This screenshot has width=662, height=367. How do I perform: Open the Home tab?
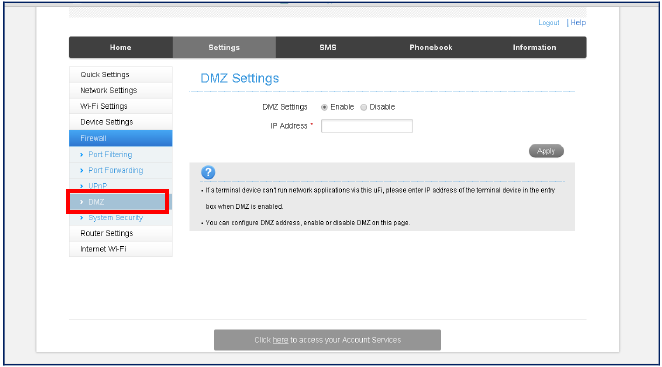pyautogui.click(x=121, y=47)
